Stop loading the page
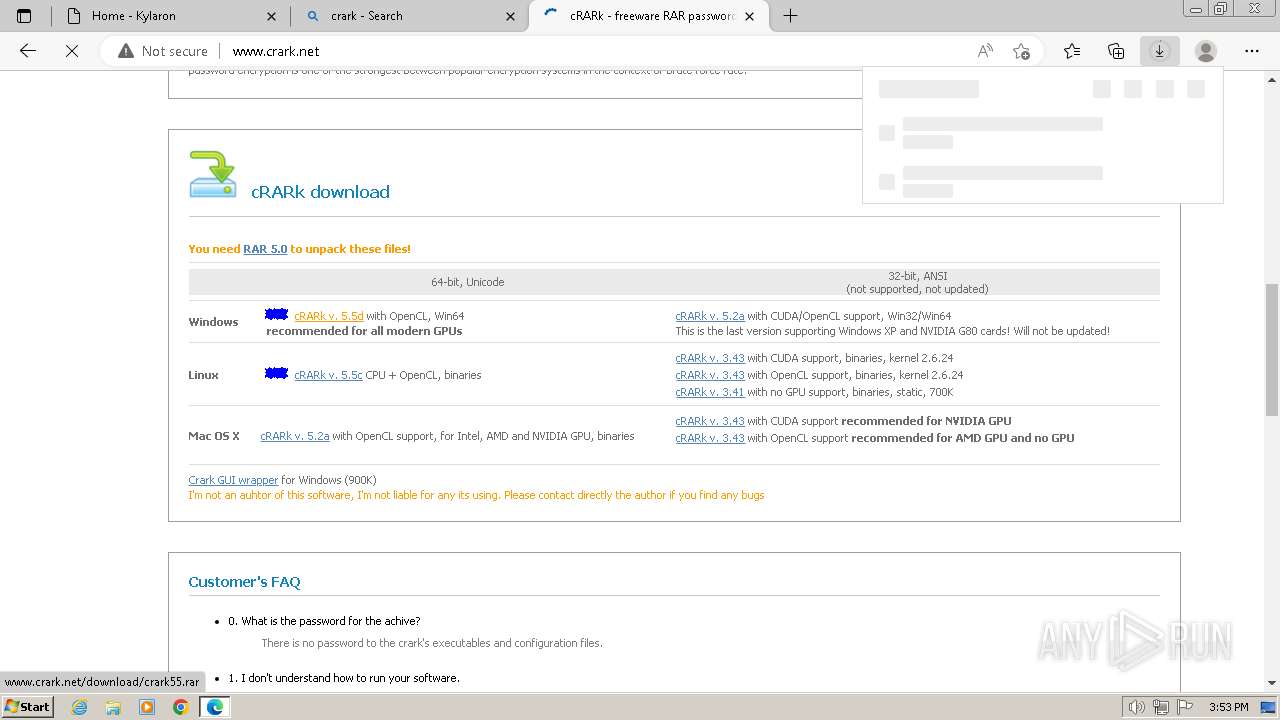The image size is (1280, 720). point(72,51)
